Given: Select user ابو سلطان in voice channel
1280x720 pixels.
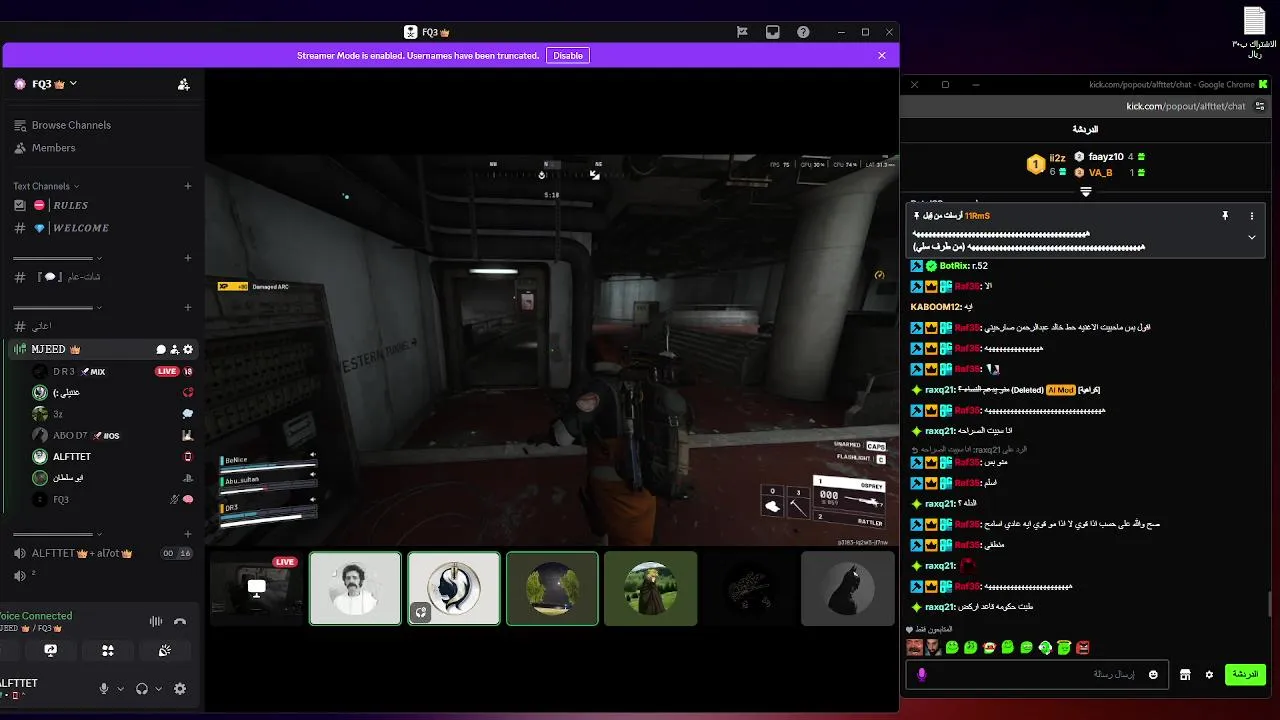Looking at the screenshot, I should [x=68, y=478].
